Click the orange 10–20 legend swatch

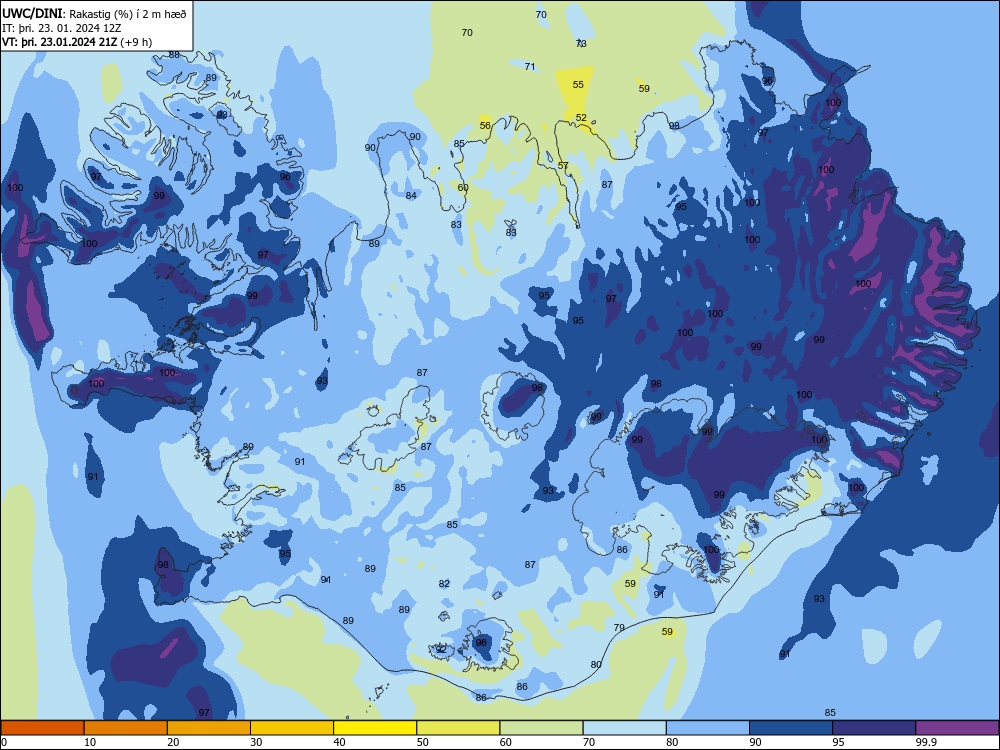[126, 728]
